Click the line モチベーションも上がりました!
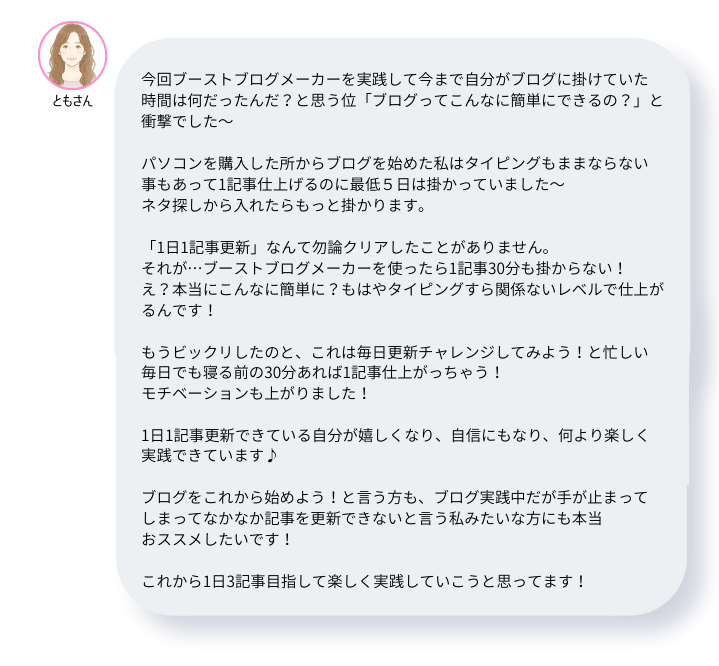This screenshot has height=666, width=719. (x=255, y=393)
